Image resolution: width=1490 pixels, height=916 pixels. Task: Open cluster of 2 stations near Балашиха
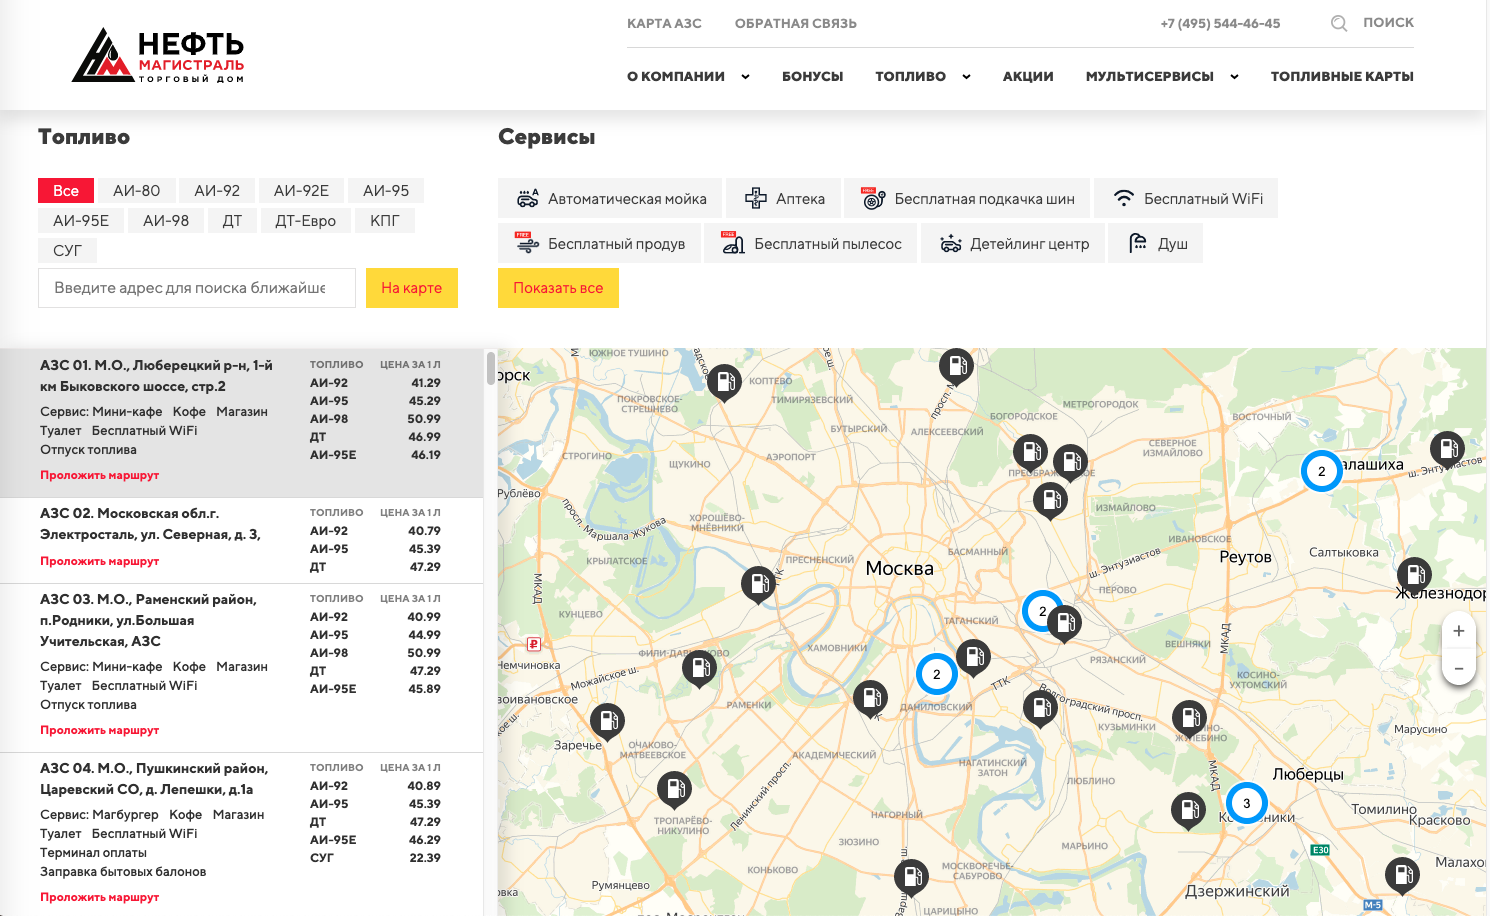coord(1321,471)
